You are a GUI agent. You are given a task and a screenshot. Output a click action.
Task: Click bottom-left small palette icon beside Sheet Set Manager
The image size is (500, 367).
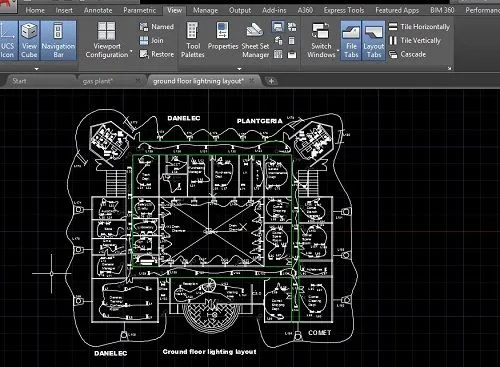(x=278, y=54)
